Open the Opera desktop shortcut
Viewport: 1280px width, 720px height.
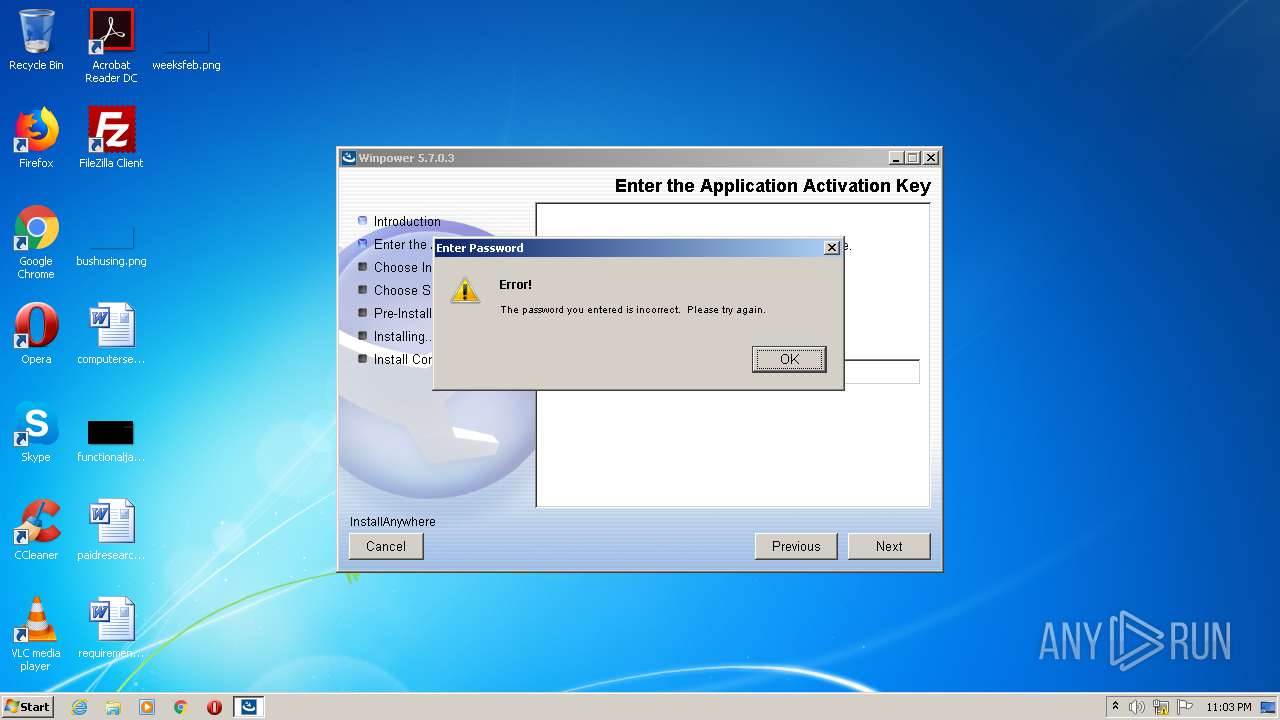click(x=36, y=334)
